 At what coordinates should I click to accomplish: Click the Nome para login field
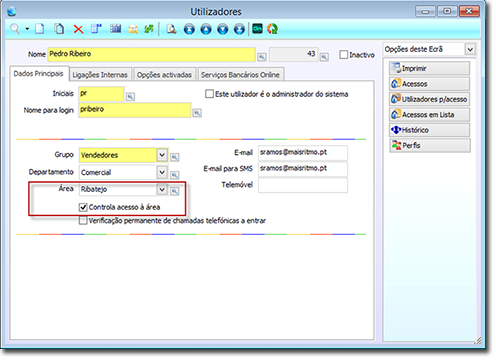(x=135, y=110)
